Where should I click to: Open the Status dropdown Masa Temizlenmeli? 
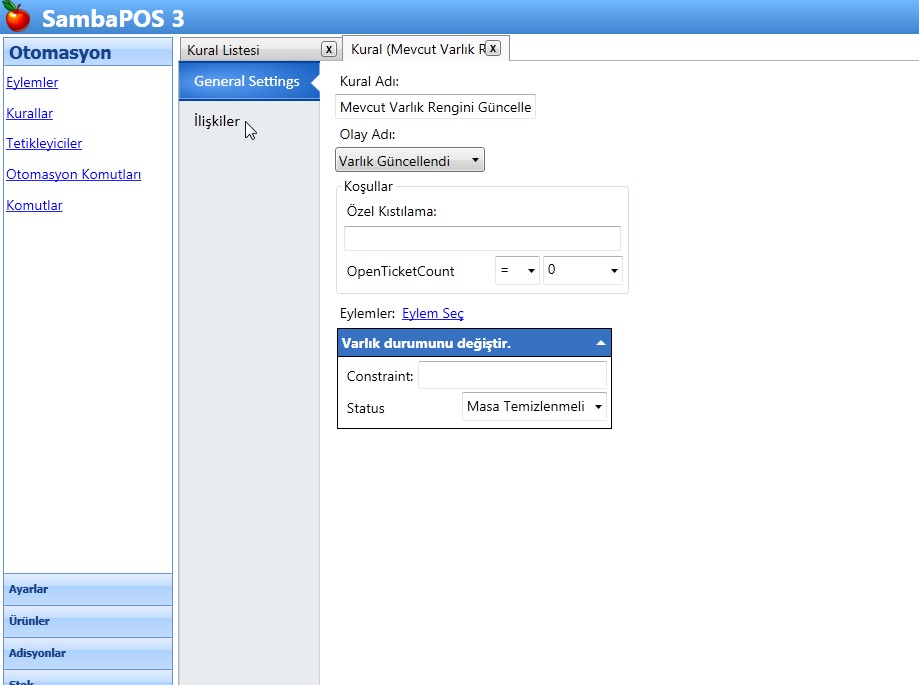point(534,407)
